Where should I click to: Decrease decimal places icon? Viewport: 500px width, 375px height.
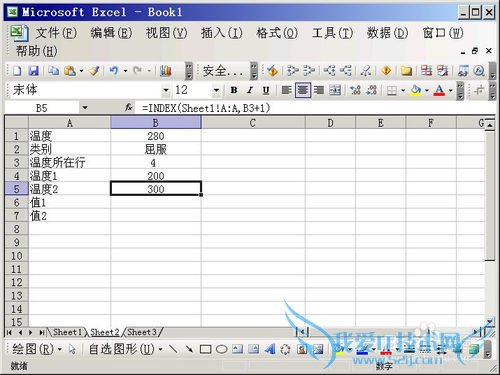(371, 90)
